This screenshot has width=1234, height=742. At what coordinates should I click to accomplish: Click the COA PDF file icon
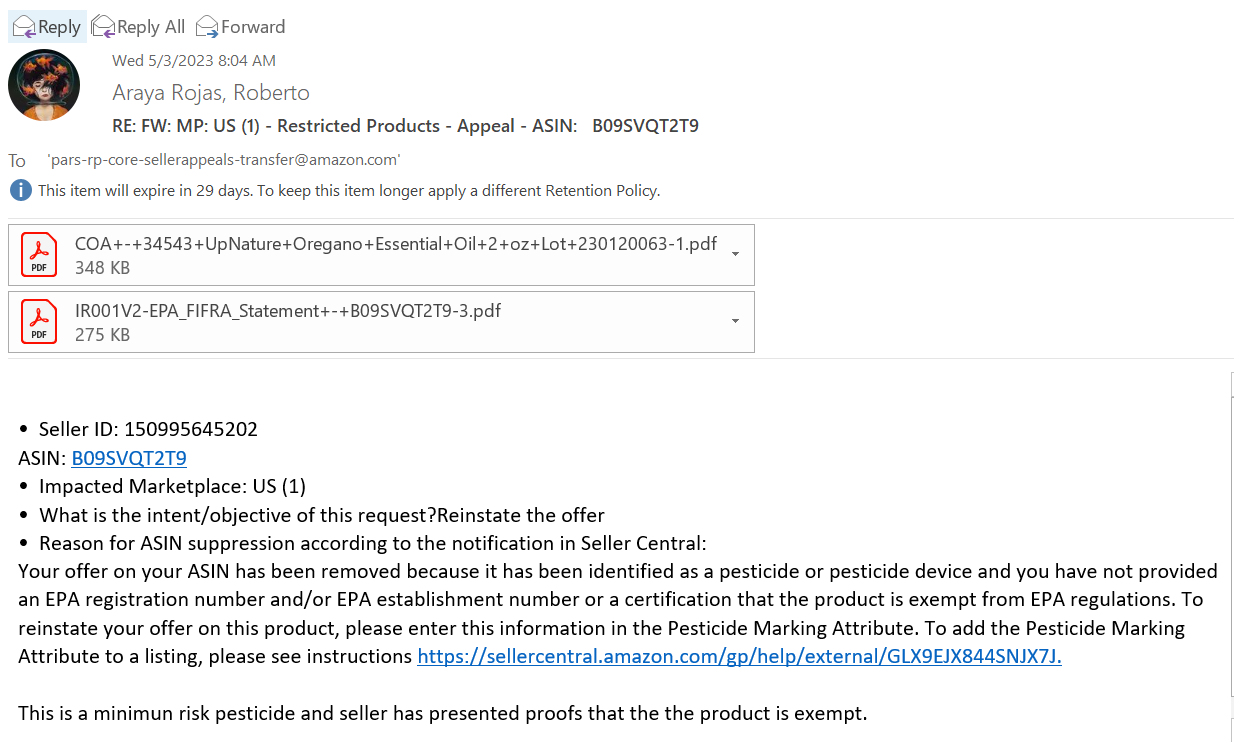(x=39, y=255)
